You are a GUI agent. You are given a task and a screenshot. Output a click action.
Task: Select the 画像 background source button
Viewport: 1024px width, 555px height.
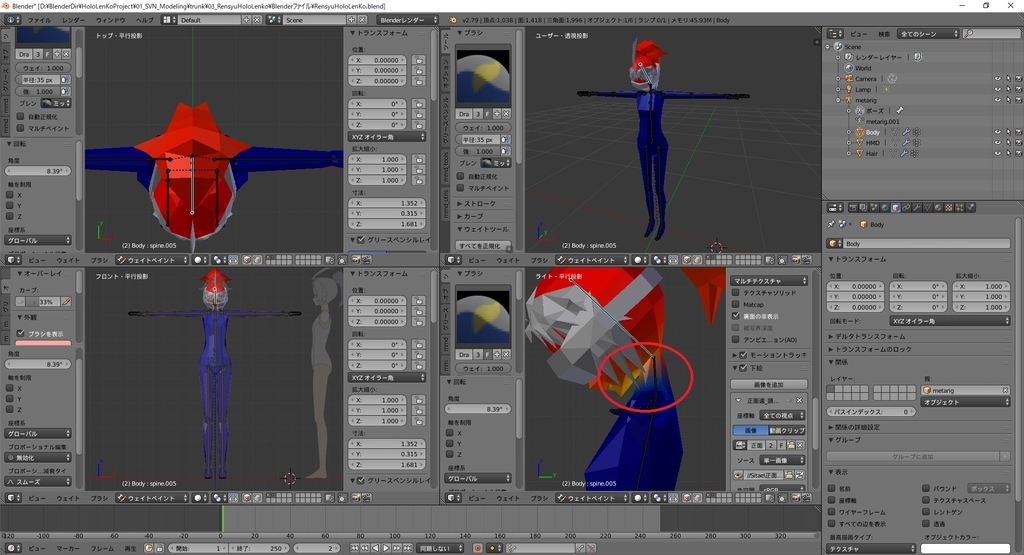[x=751, y=430]
